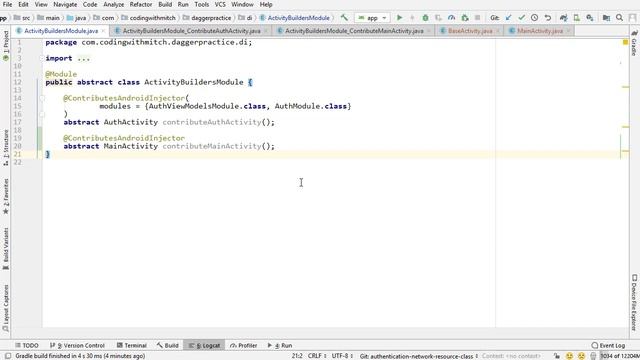Open the File menu
This screenshot has height=360, width=640.
coord(7,4)
